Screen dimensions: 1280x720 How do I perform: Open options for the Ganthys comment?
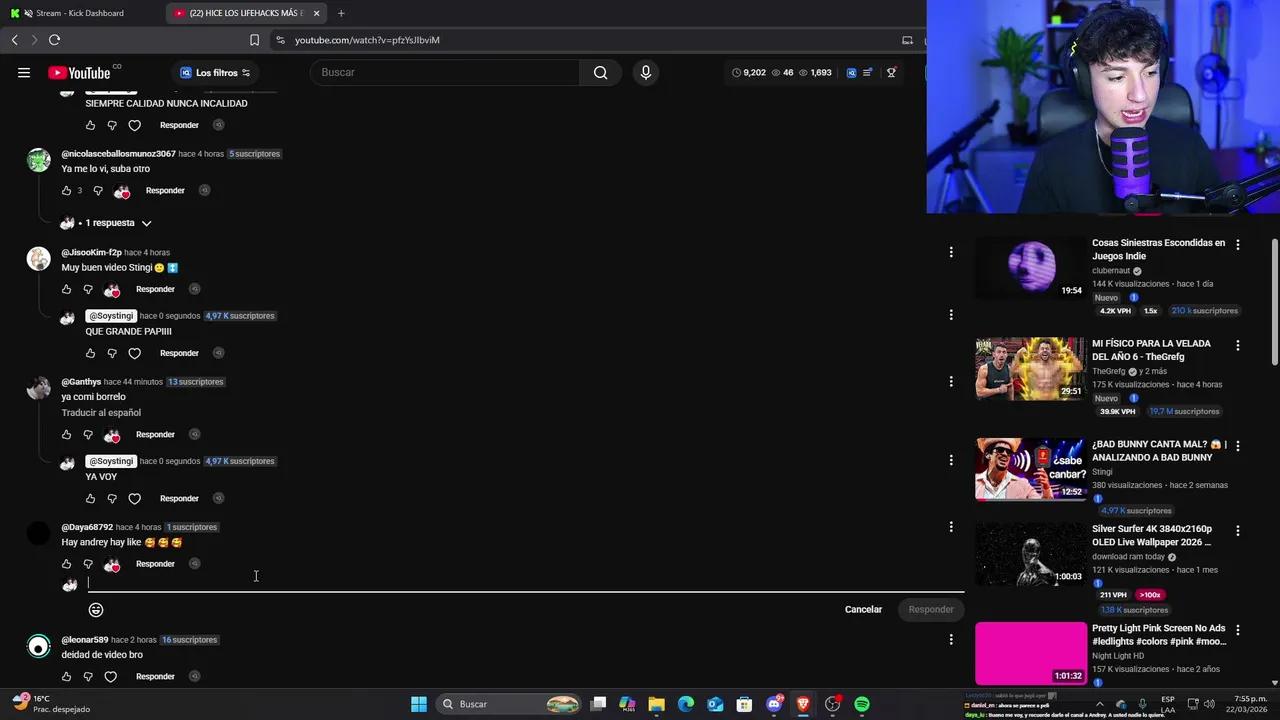[x=951, y=382]
